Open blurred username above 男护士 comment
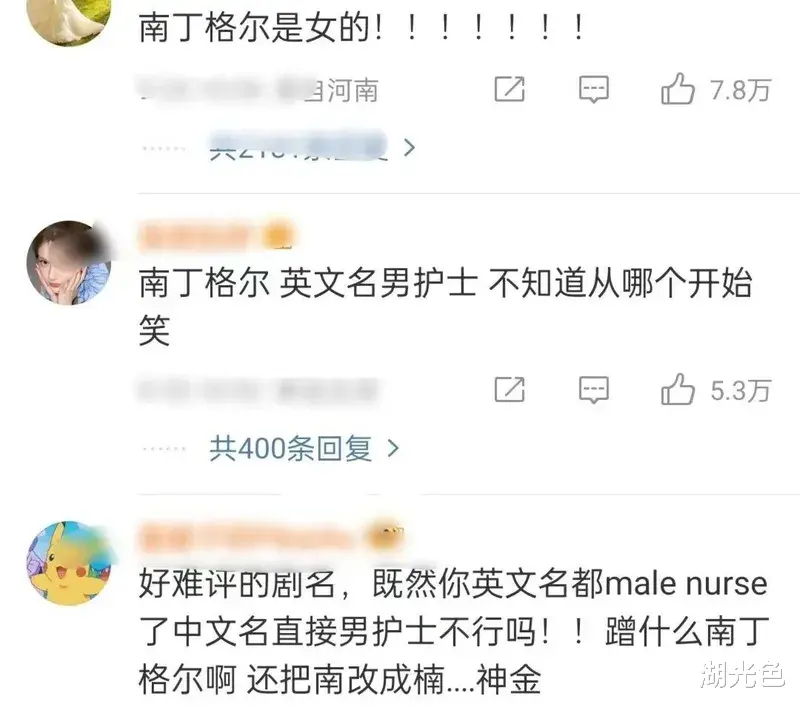The height and width of the screenshot is (707, 800). click(x=217, y=236)
